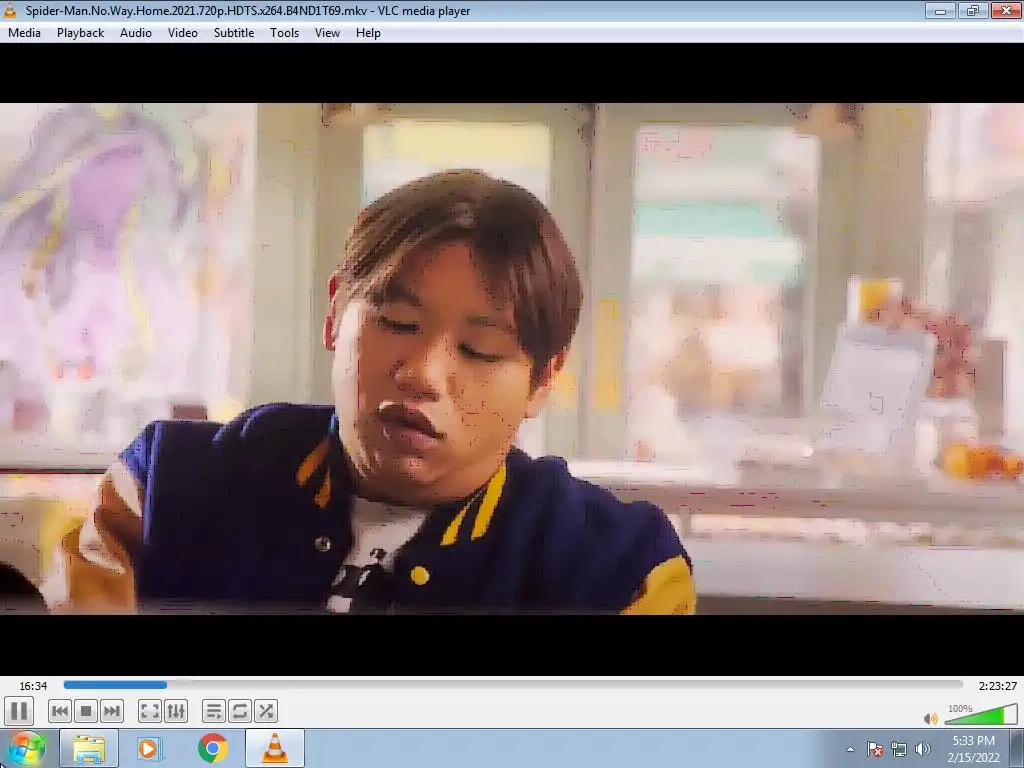Seek on the playback progress bar

pyautogui.click(x=513, y=685)
